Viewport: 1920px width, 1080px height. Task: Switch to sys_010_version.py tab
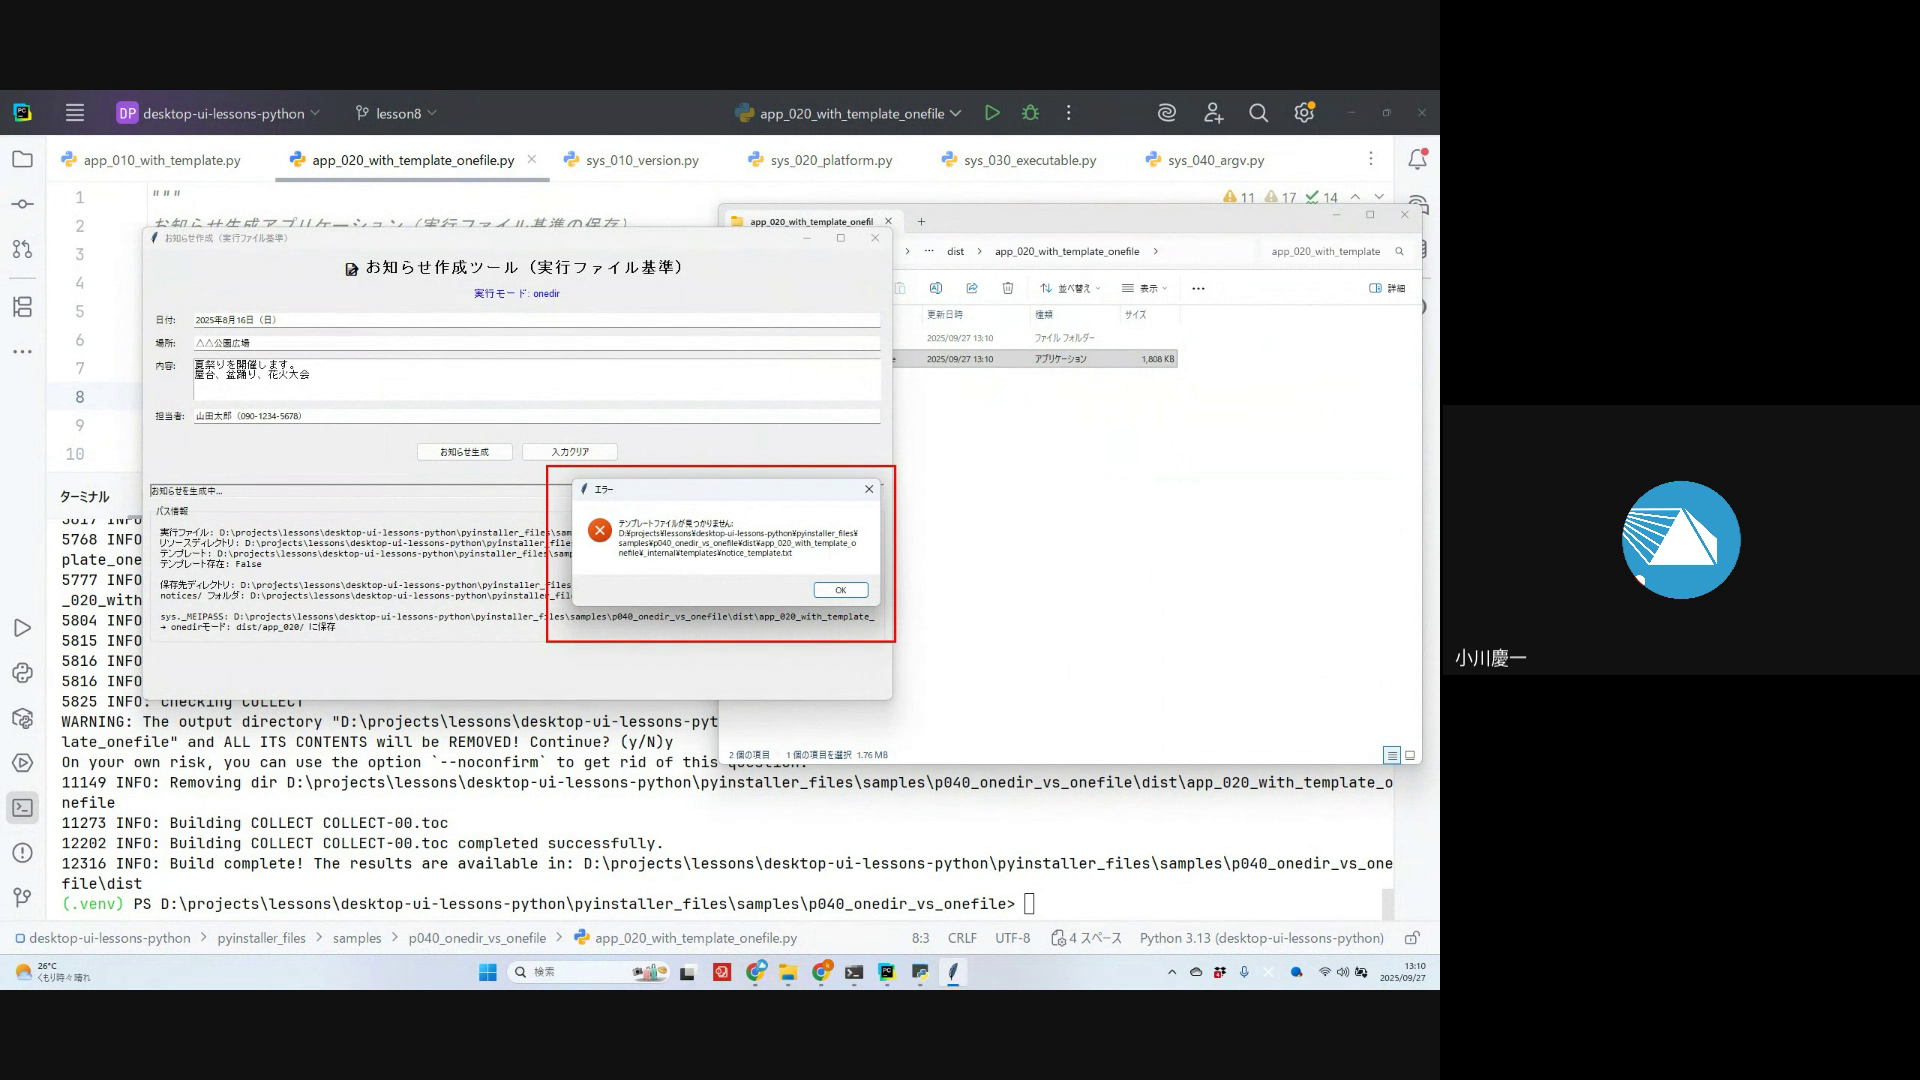click(641, 160)
